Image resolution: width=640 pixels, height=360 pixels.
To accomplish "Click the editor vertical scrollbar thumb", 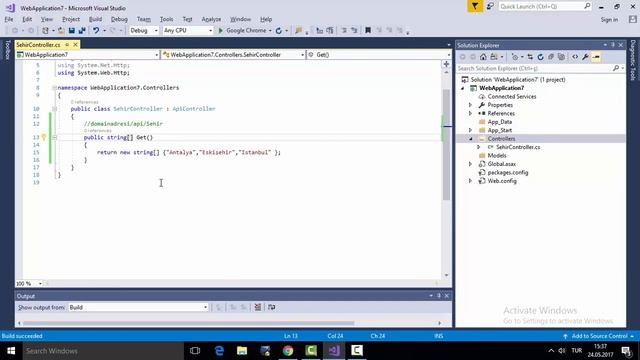I will 446,145.
